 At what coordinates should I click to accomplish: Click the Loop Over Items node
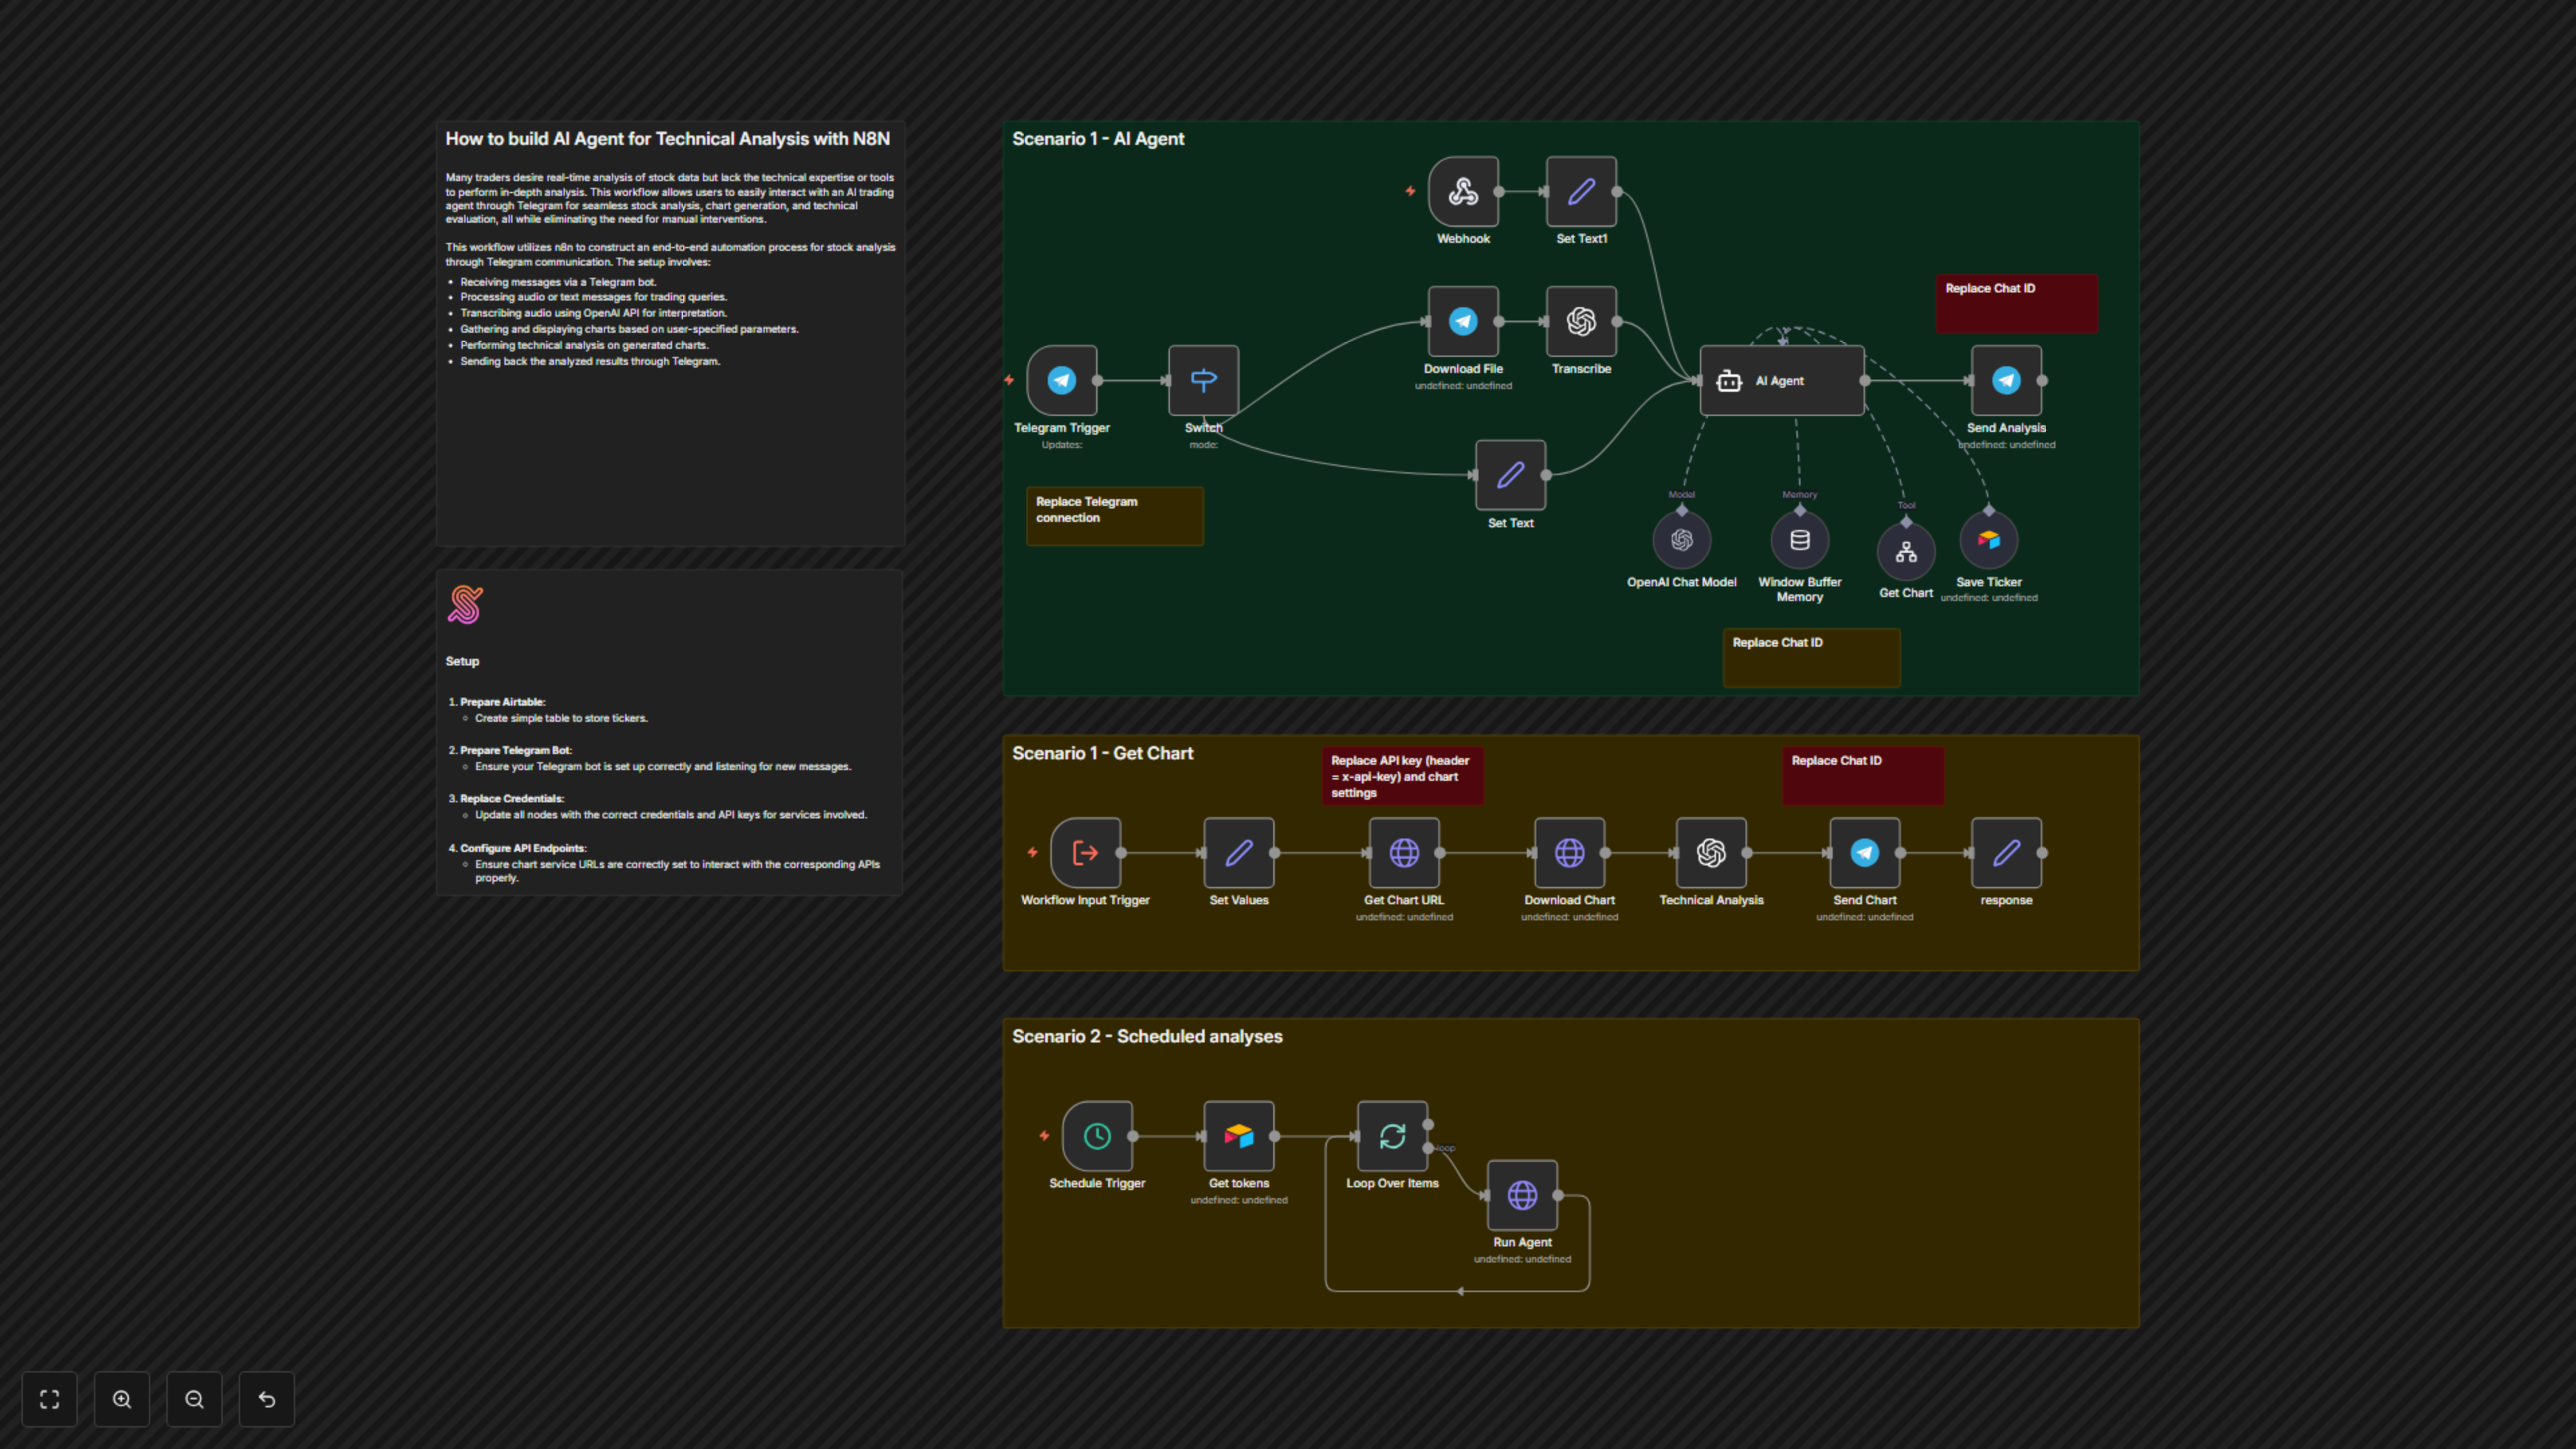click(x=1392, y=1135)
